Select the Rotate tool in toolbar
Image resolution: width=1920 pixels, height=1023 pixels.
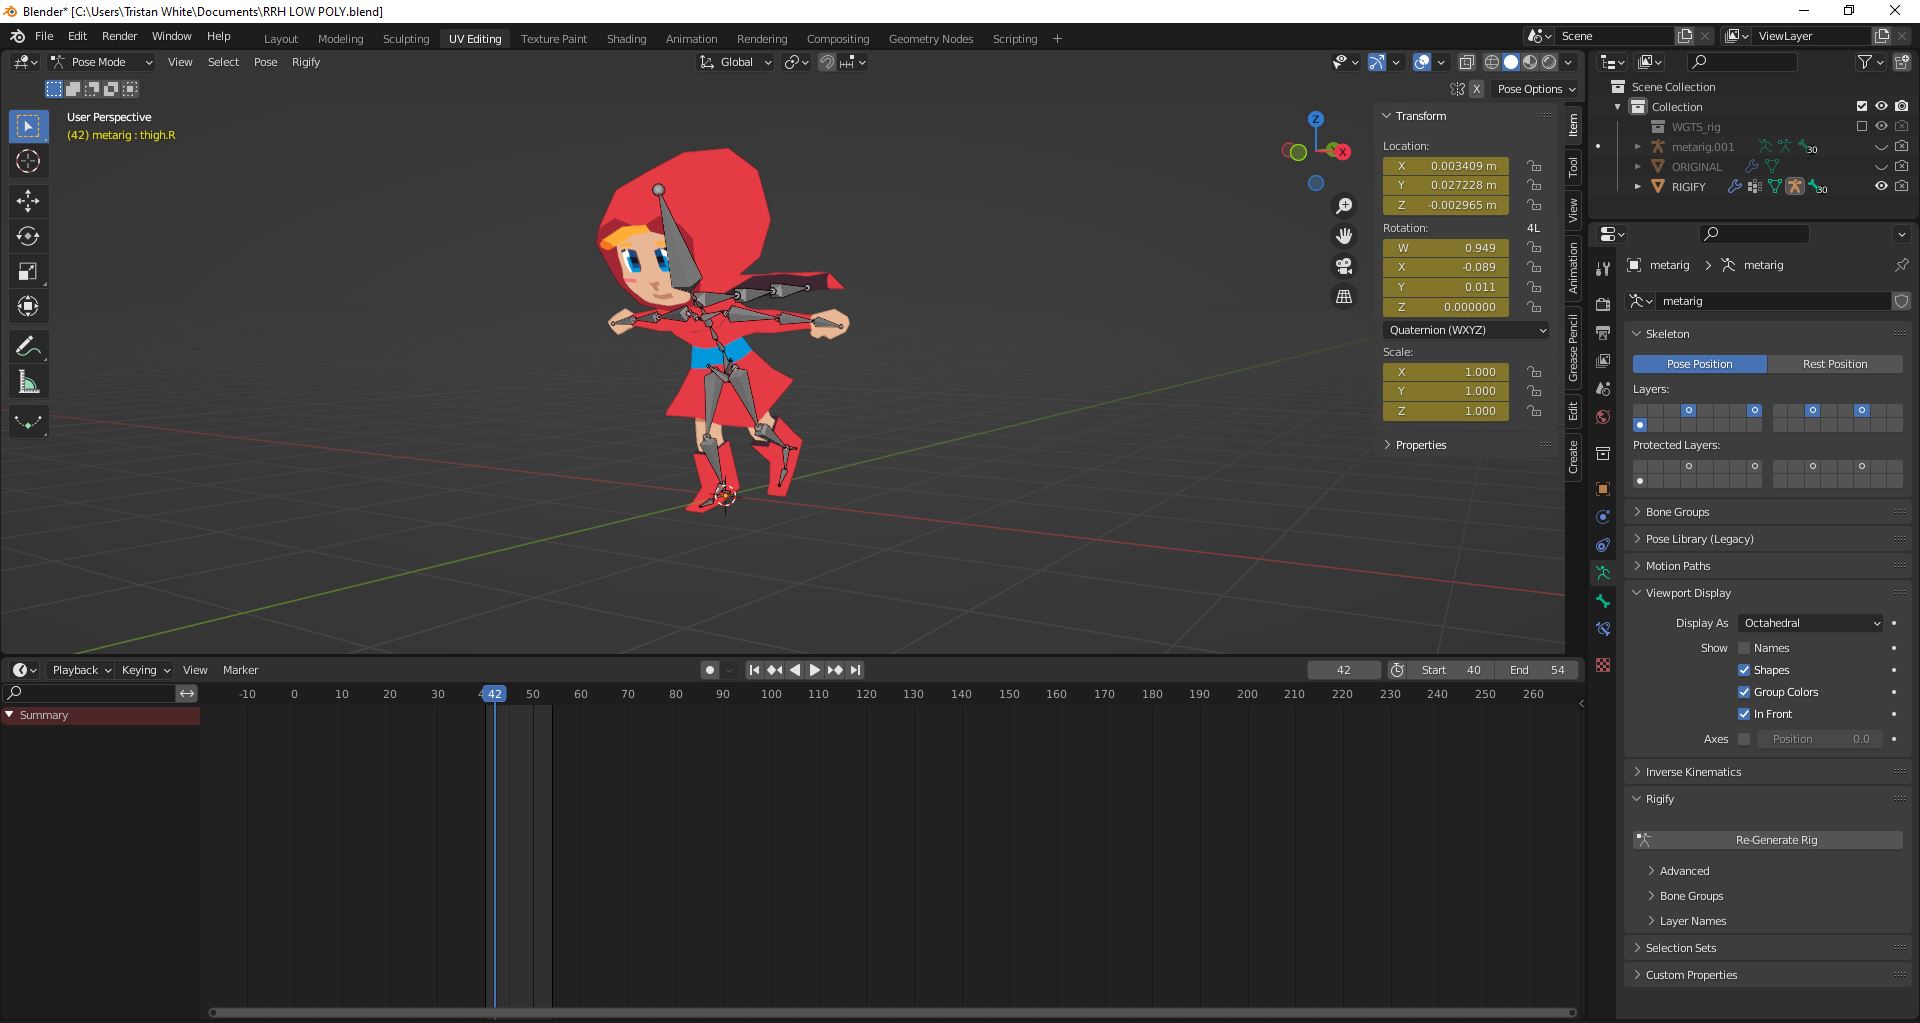[28, 236]
